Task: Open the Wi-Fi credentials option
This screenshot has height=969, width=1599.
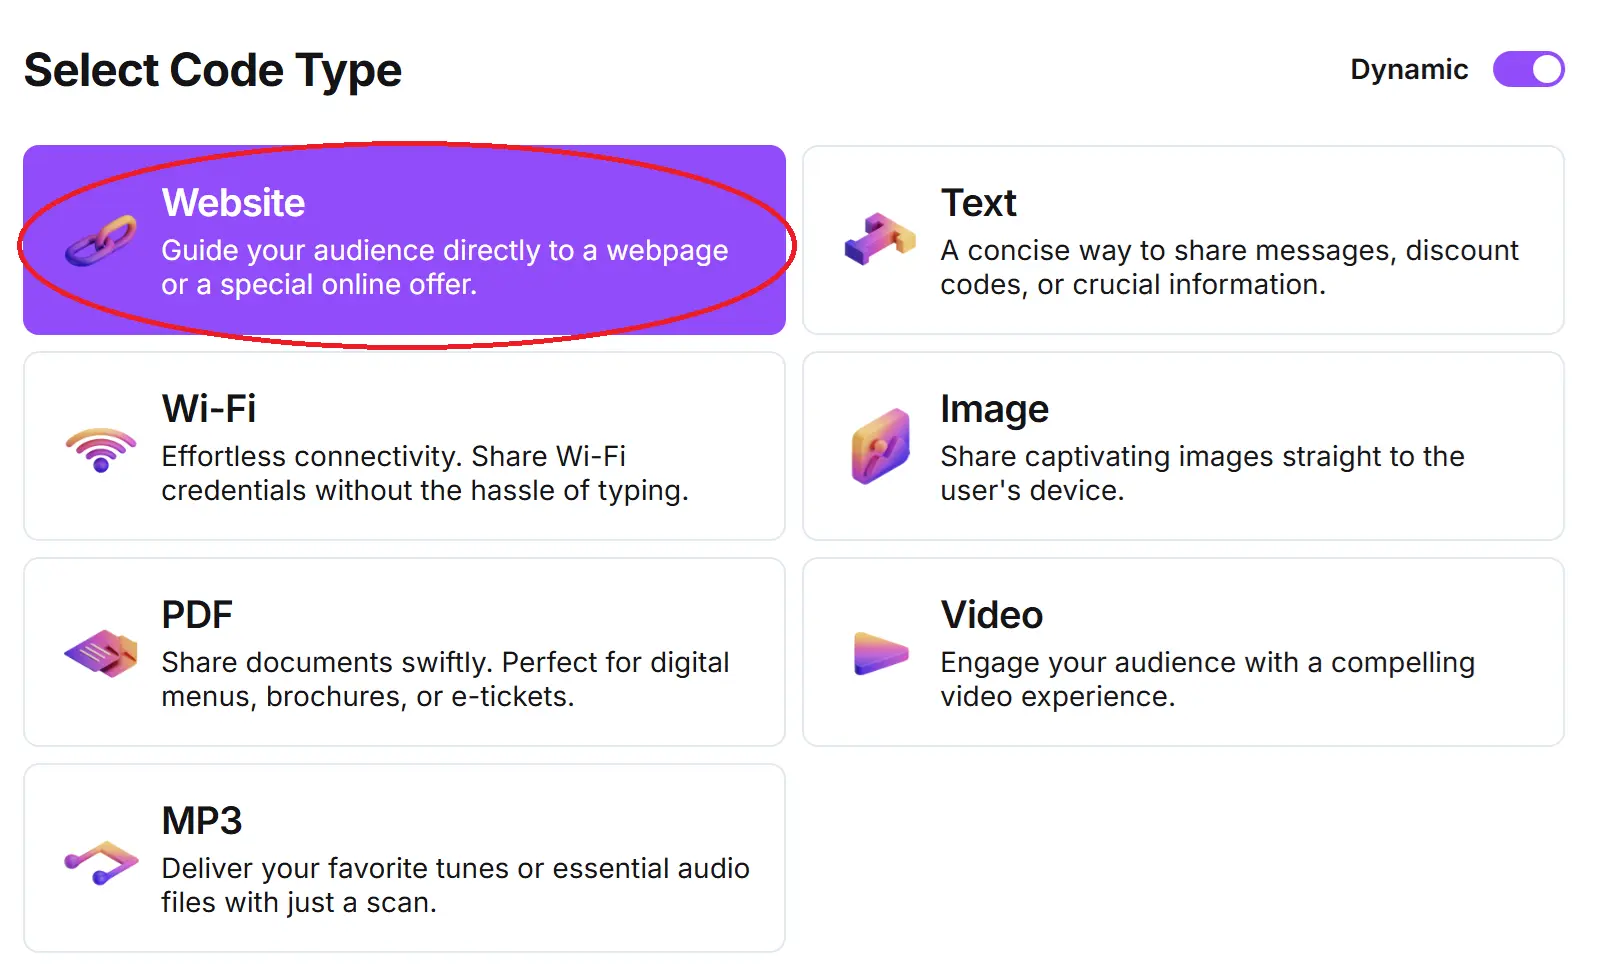Action: point(404,447)
